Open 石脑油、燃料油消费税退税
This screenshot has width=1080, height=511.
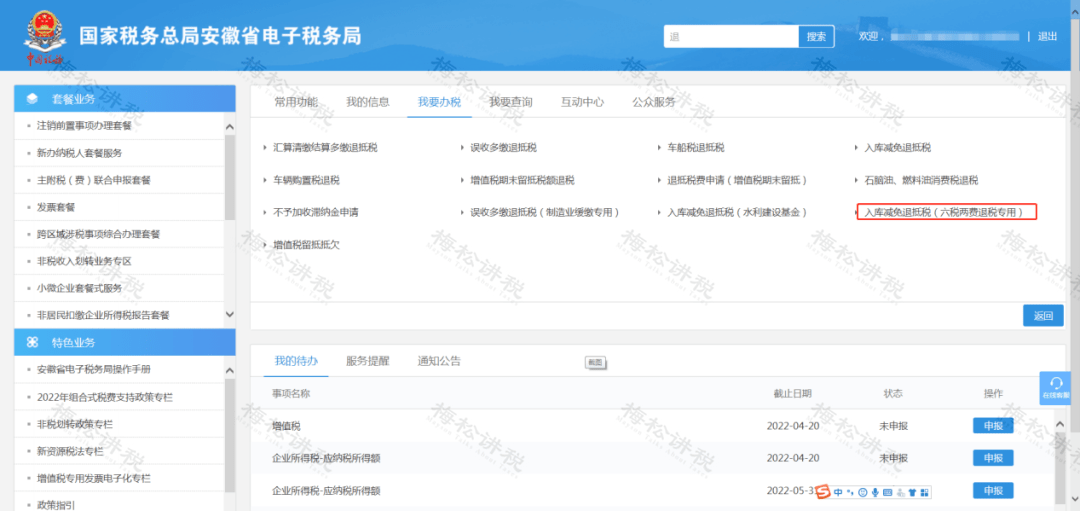click(921, 180)
